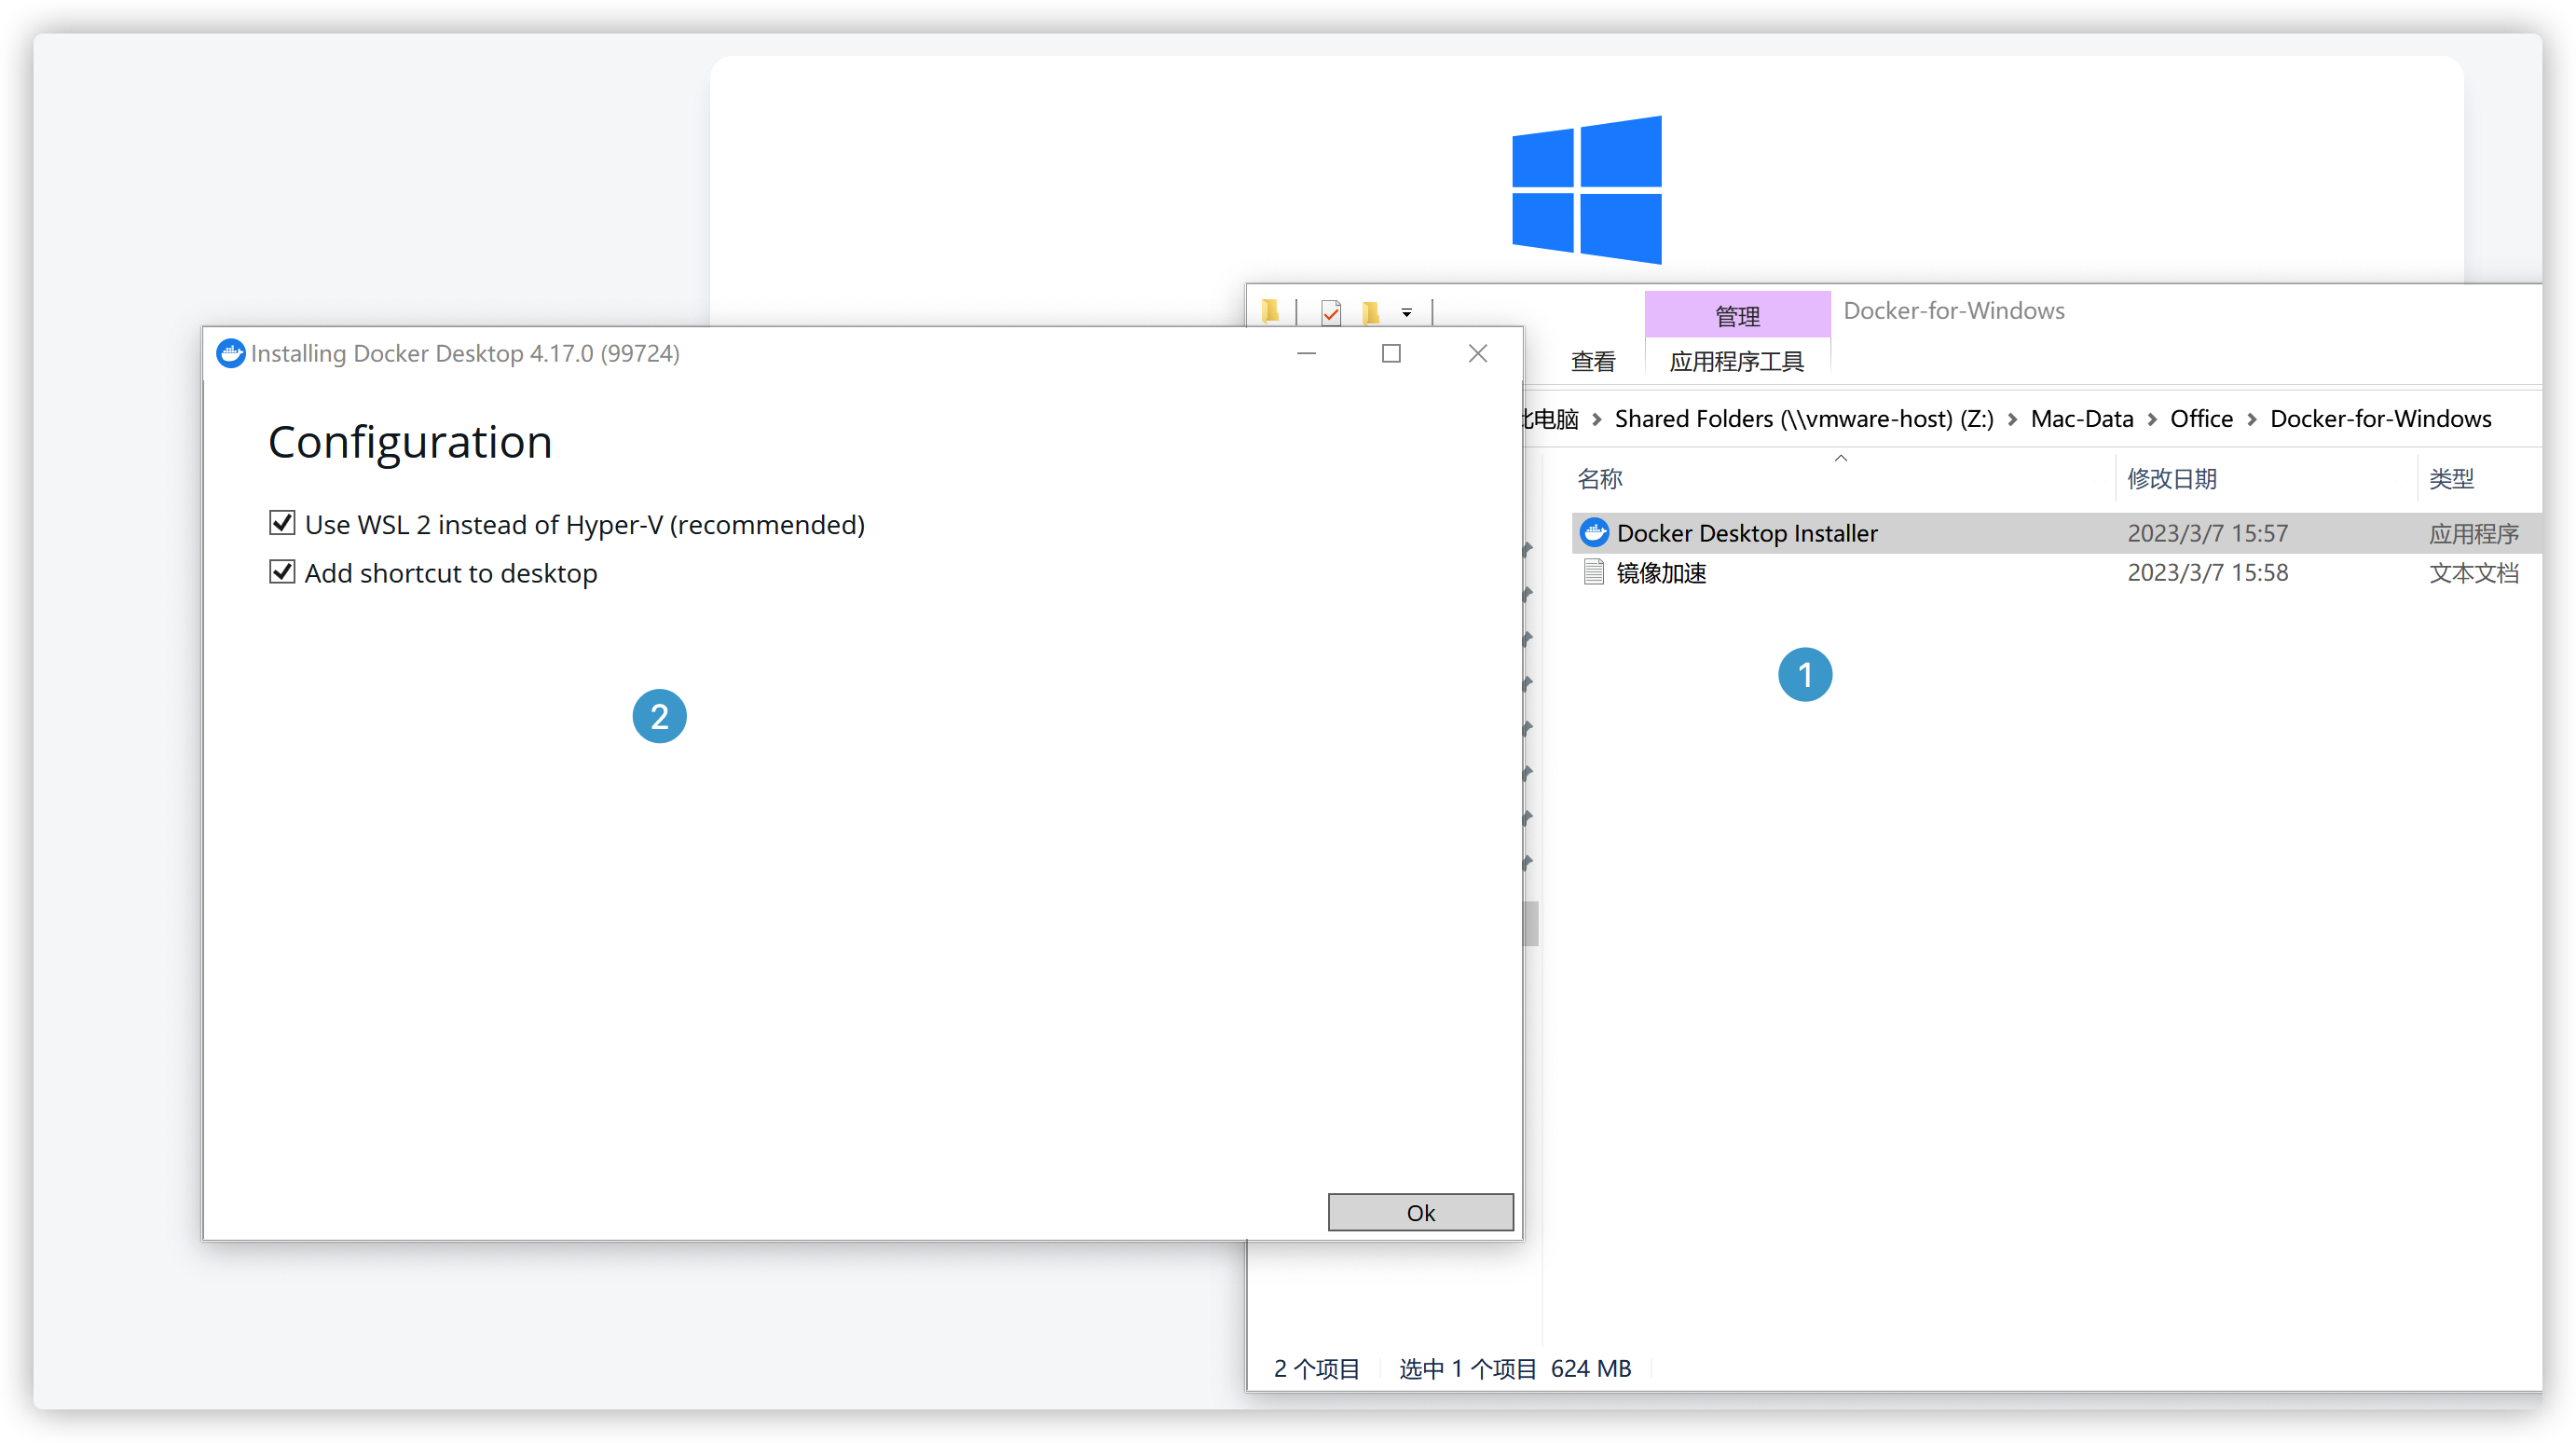Maximize the Docker installer window
The height and width of the screenshot is (1443, 2576).
[1391, 353]
